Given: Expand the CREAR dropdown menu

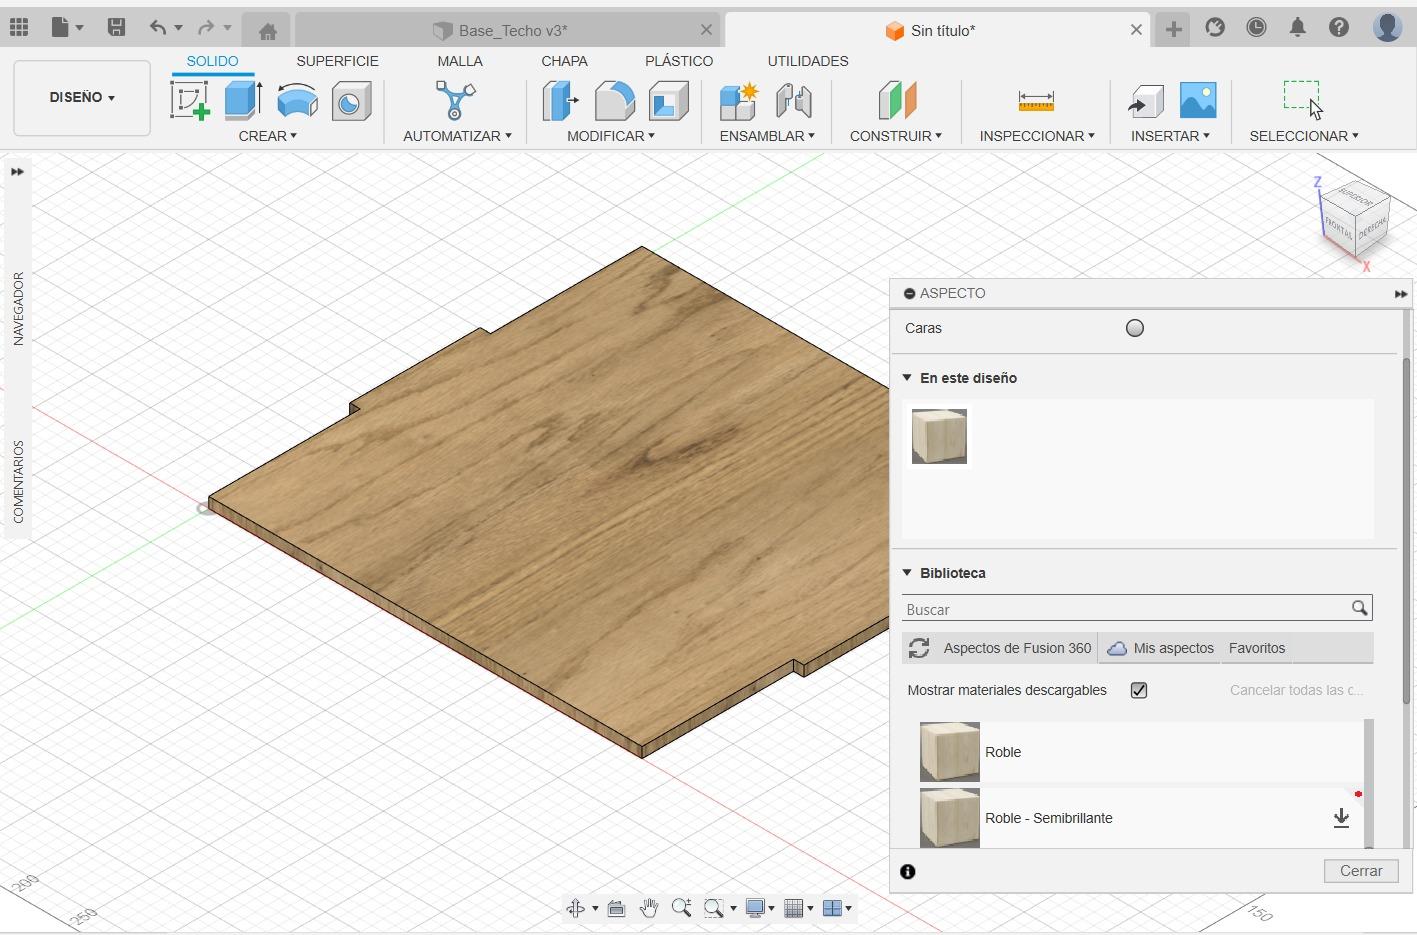Looking at the screenshot, I should 267,136.
